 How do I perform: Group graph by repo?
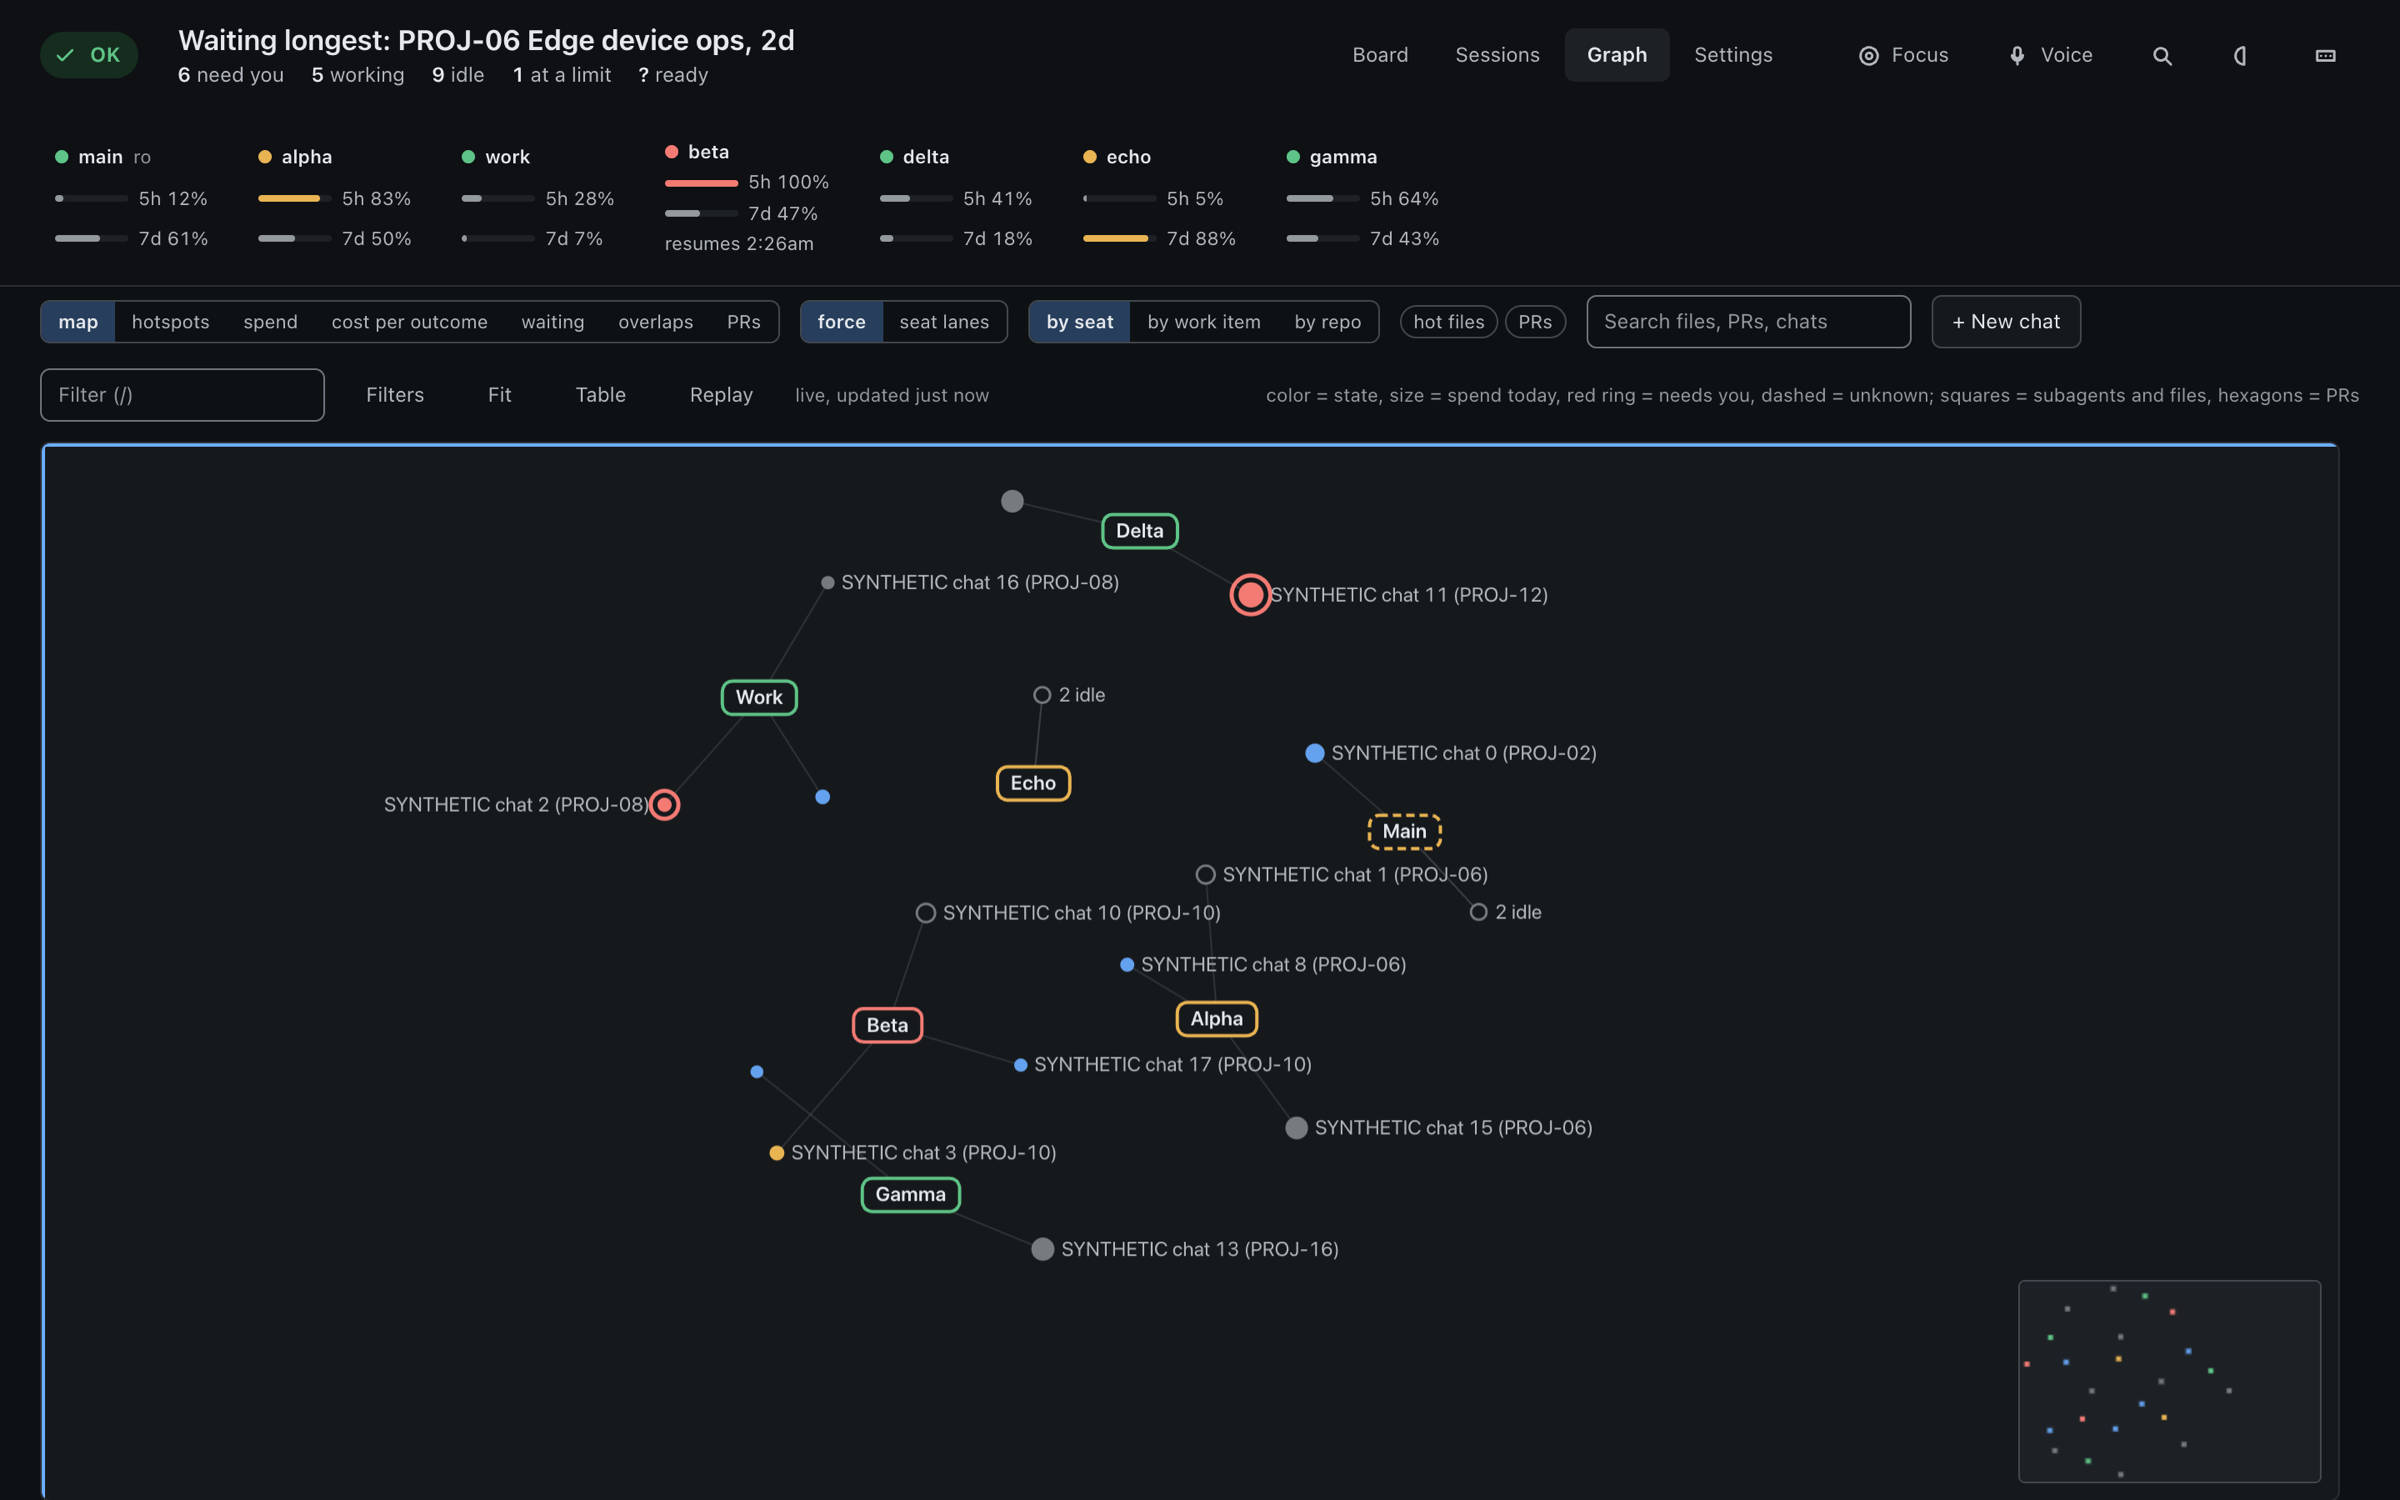coord(1327,322)
